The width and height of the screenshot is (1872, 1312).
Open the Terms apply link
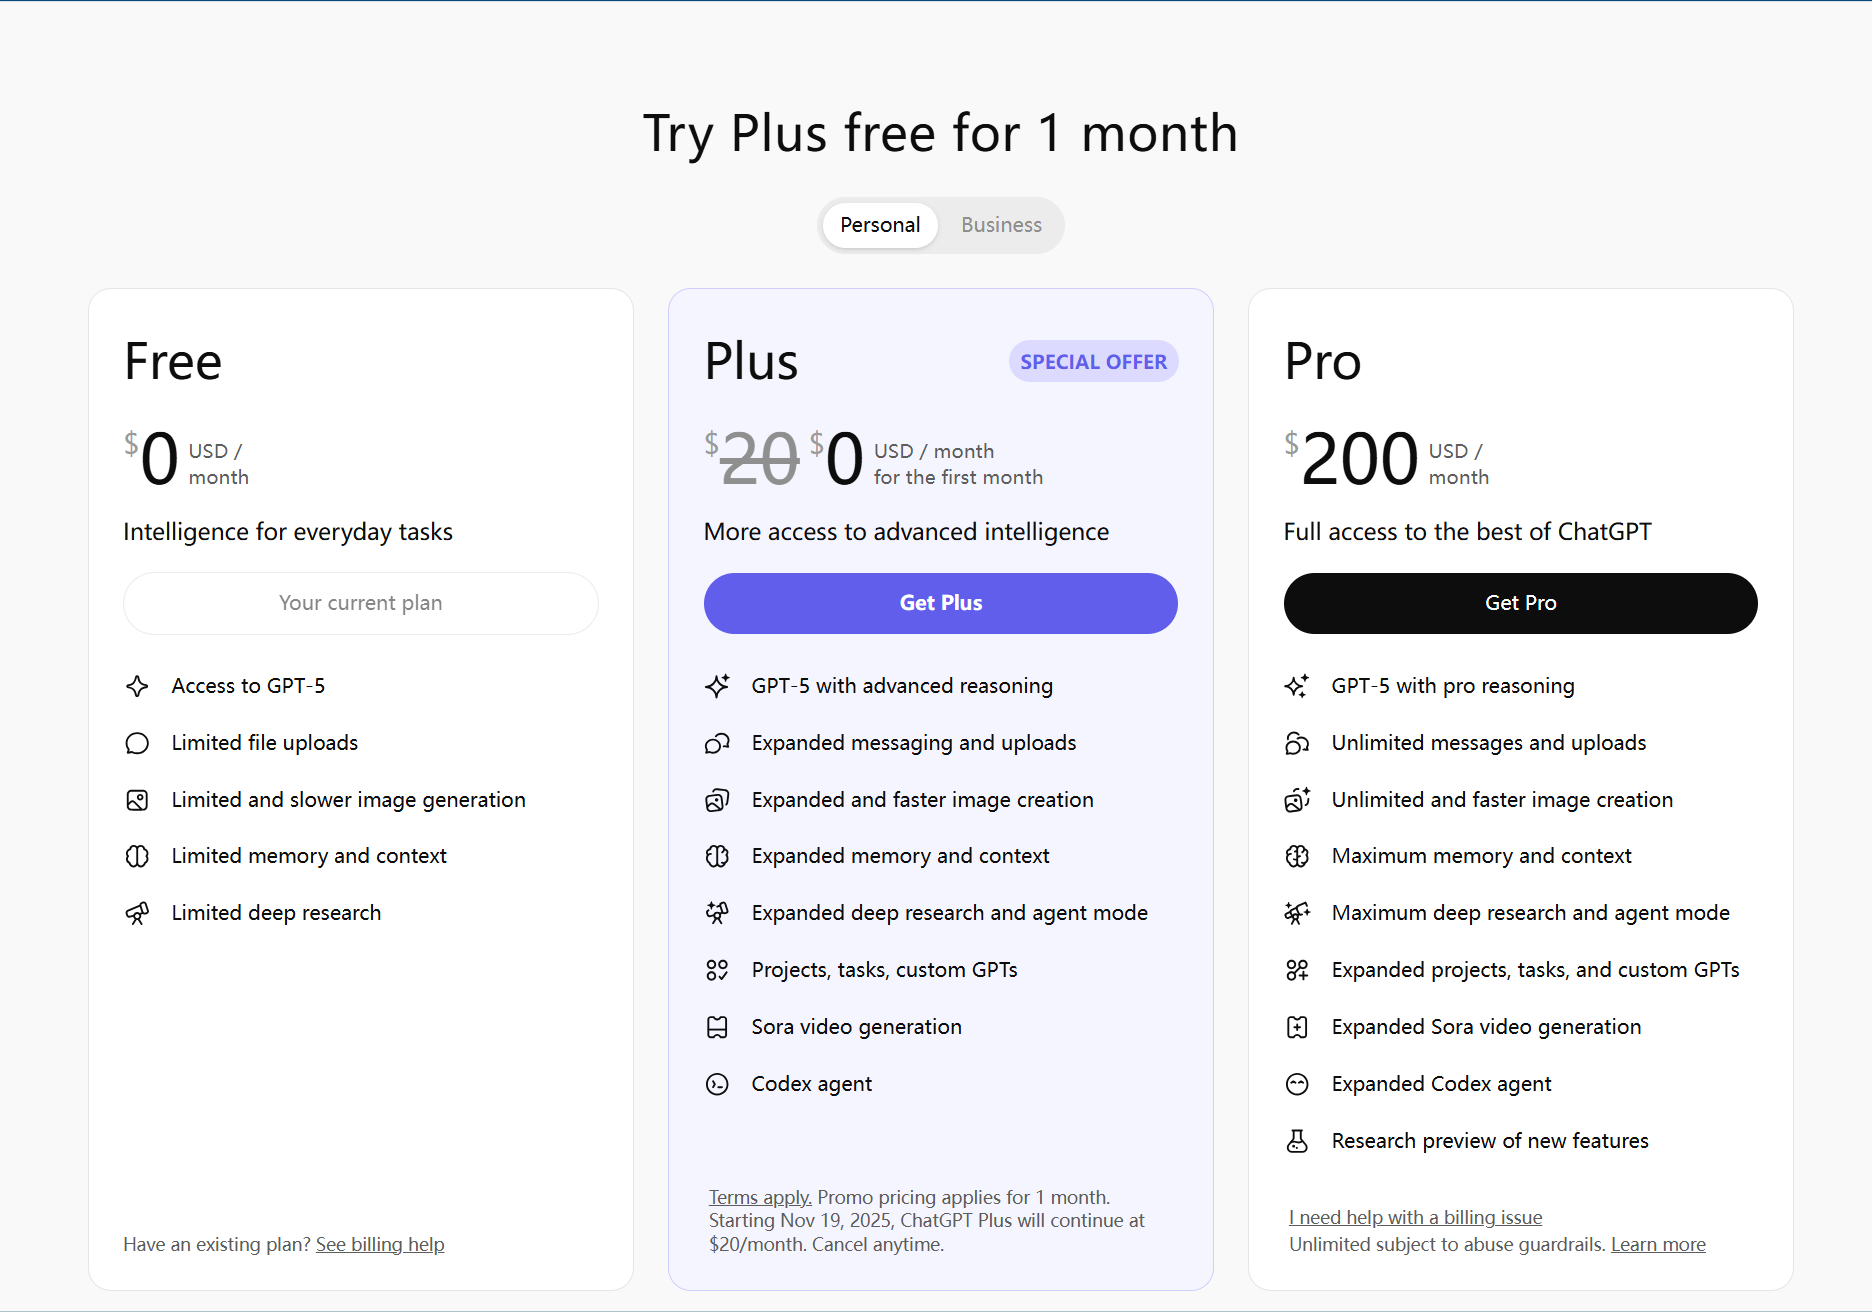[760, 1197]
